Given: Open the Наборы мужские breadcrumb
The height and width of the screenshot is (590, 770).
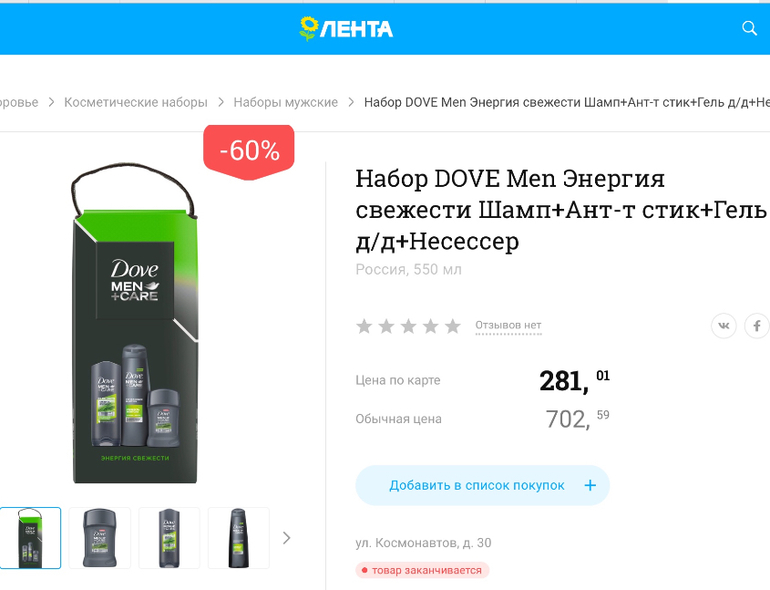Looking at the screenshot, I should tap(286, 102).
